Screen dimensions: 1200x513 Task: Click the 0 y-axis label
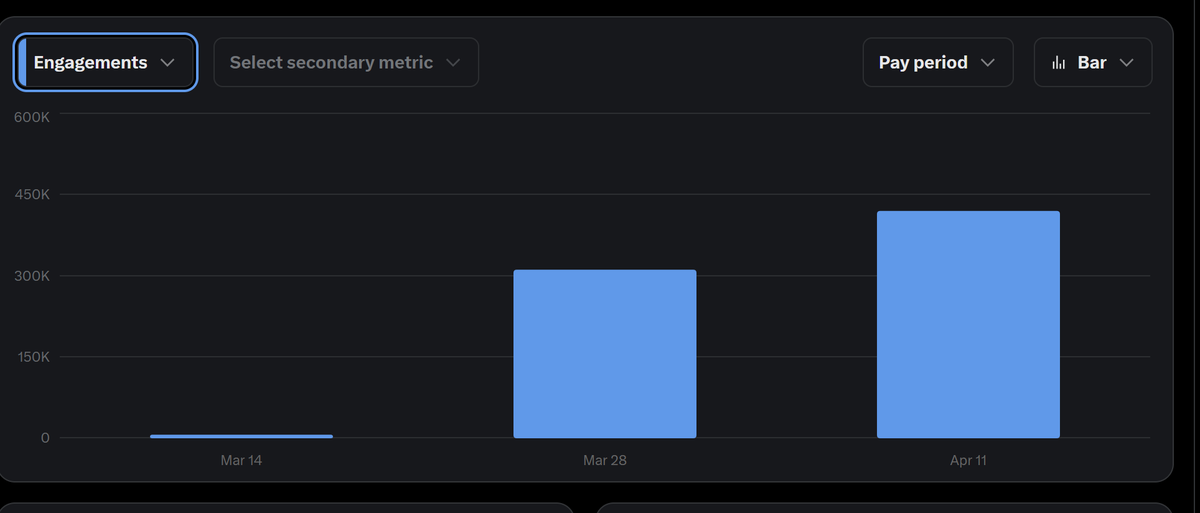click(x=45, y=438)
